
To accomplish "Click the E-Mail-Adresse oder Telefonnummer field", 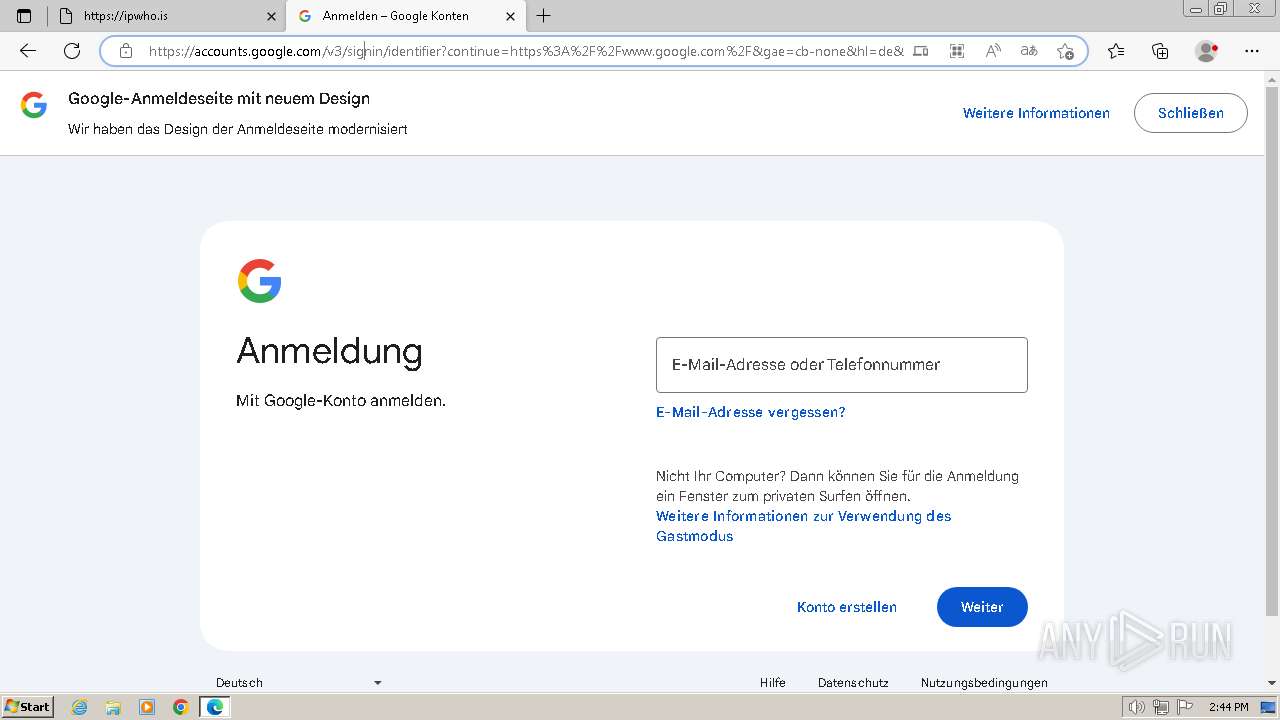I will click(x=841, y=365).
